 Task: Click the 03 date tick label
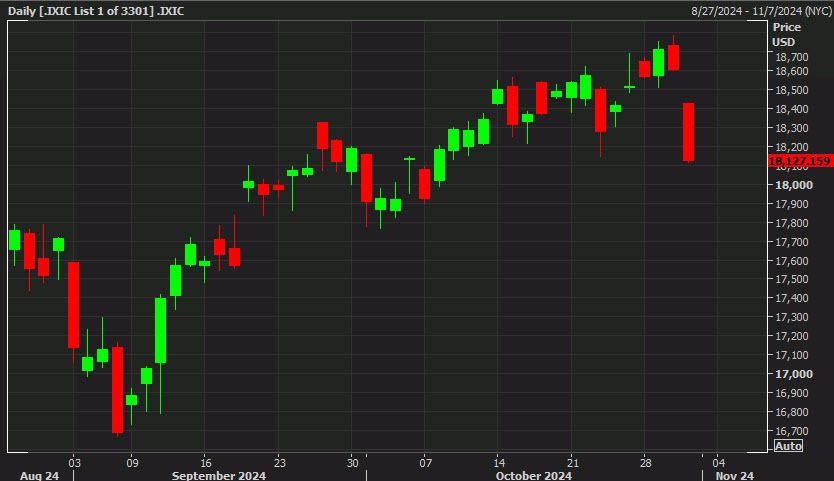click(74, 463)
